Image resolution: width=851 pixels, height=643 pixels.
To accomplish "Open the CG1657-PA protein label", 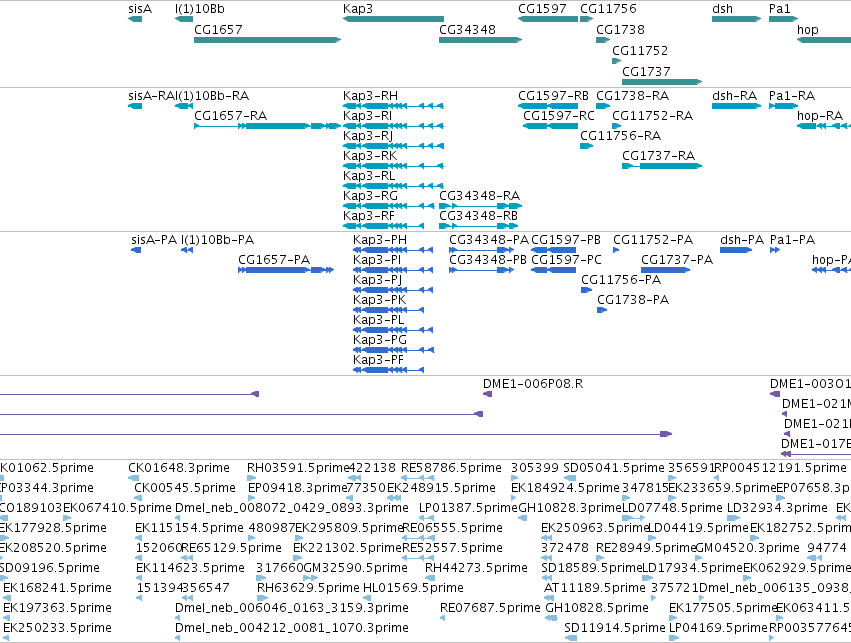I will [274, 260].
